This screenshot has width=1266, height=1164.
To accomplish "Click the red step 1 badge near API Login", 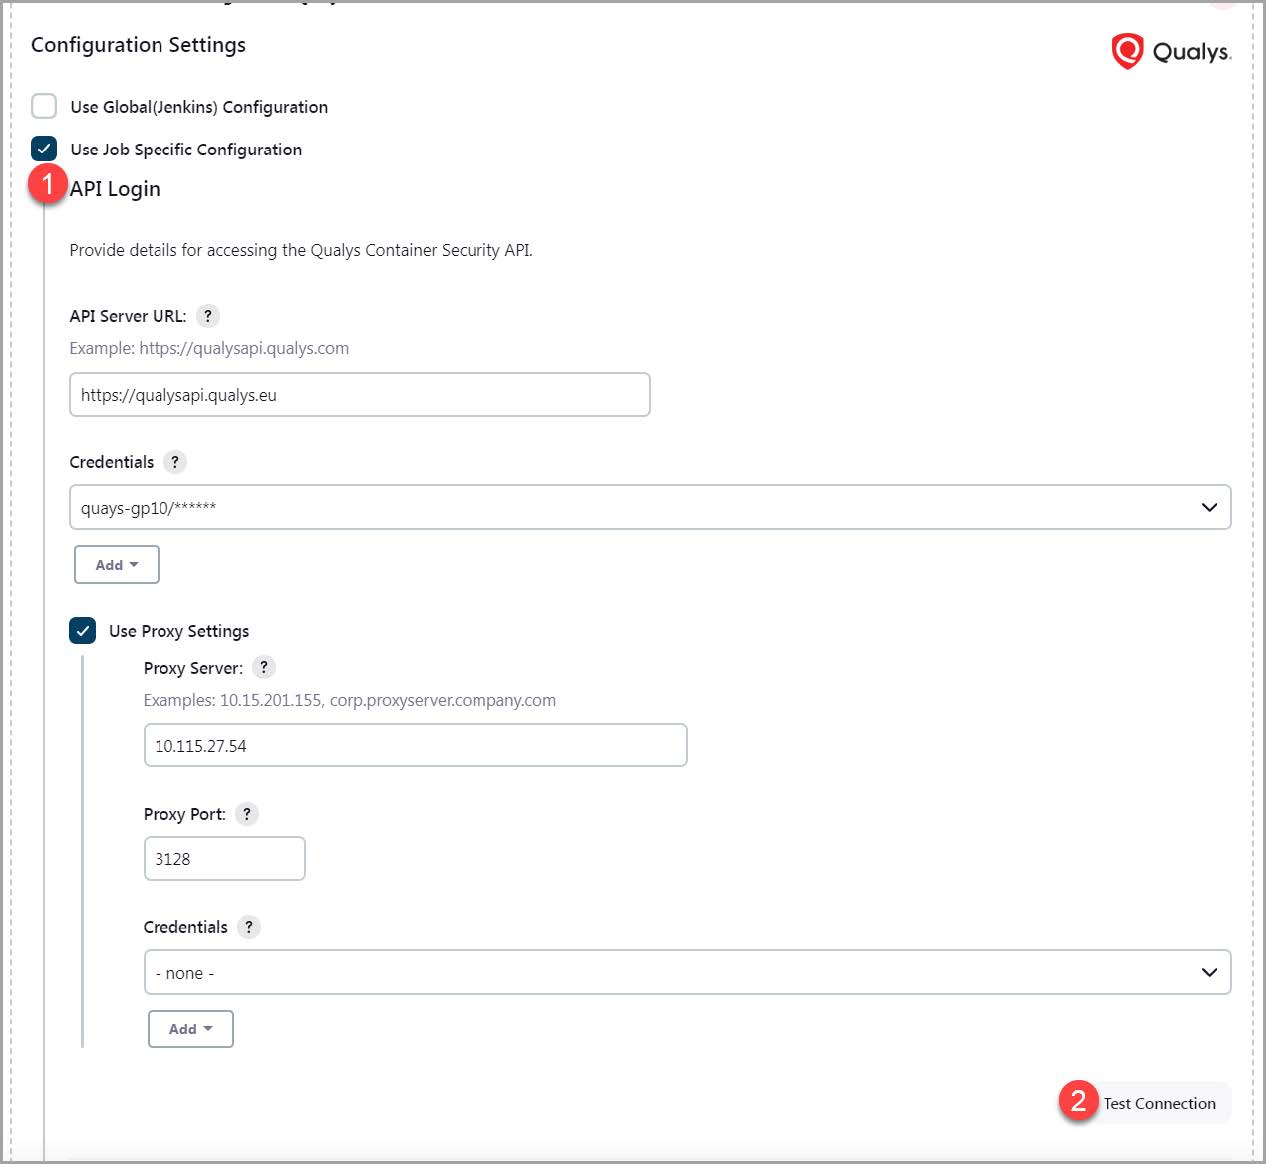I will coord(46,183).
